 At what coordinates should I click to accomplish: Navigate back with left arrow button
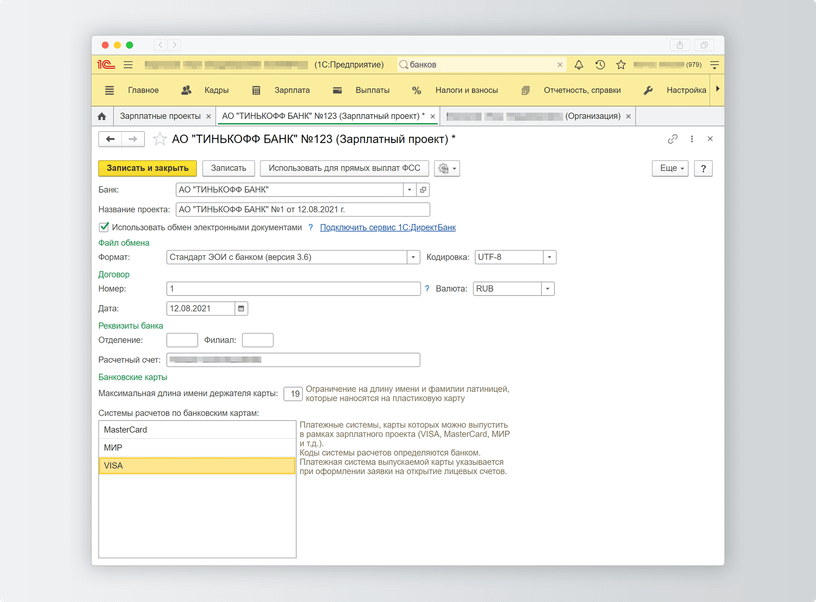(x=110, y=139)
